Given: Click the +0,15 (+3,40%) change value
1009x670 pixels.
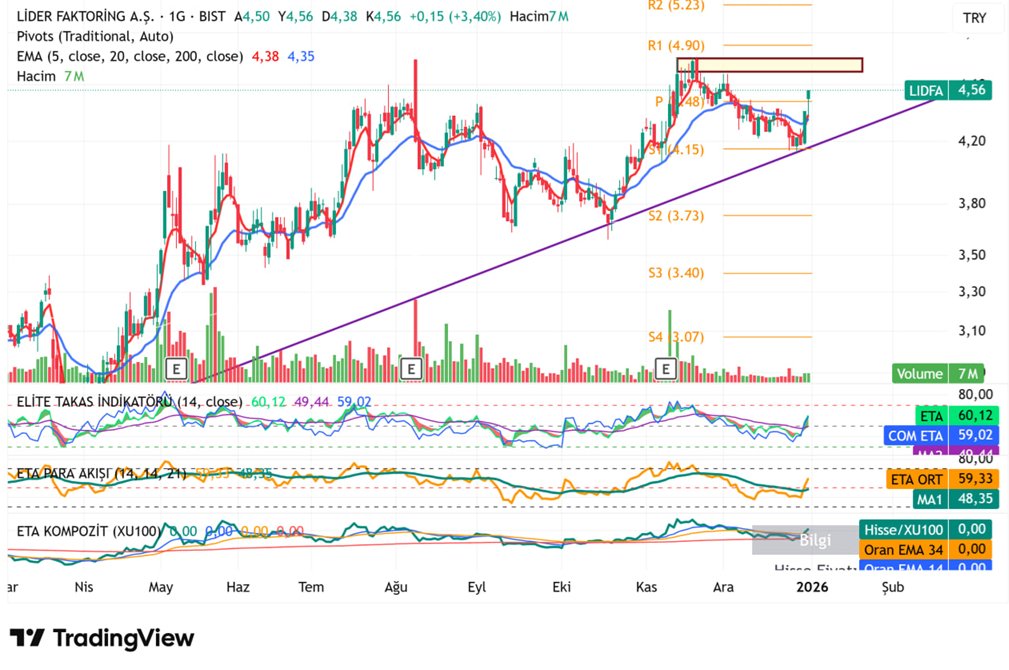Looking at the screenshot, I should click(455, 17).
